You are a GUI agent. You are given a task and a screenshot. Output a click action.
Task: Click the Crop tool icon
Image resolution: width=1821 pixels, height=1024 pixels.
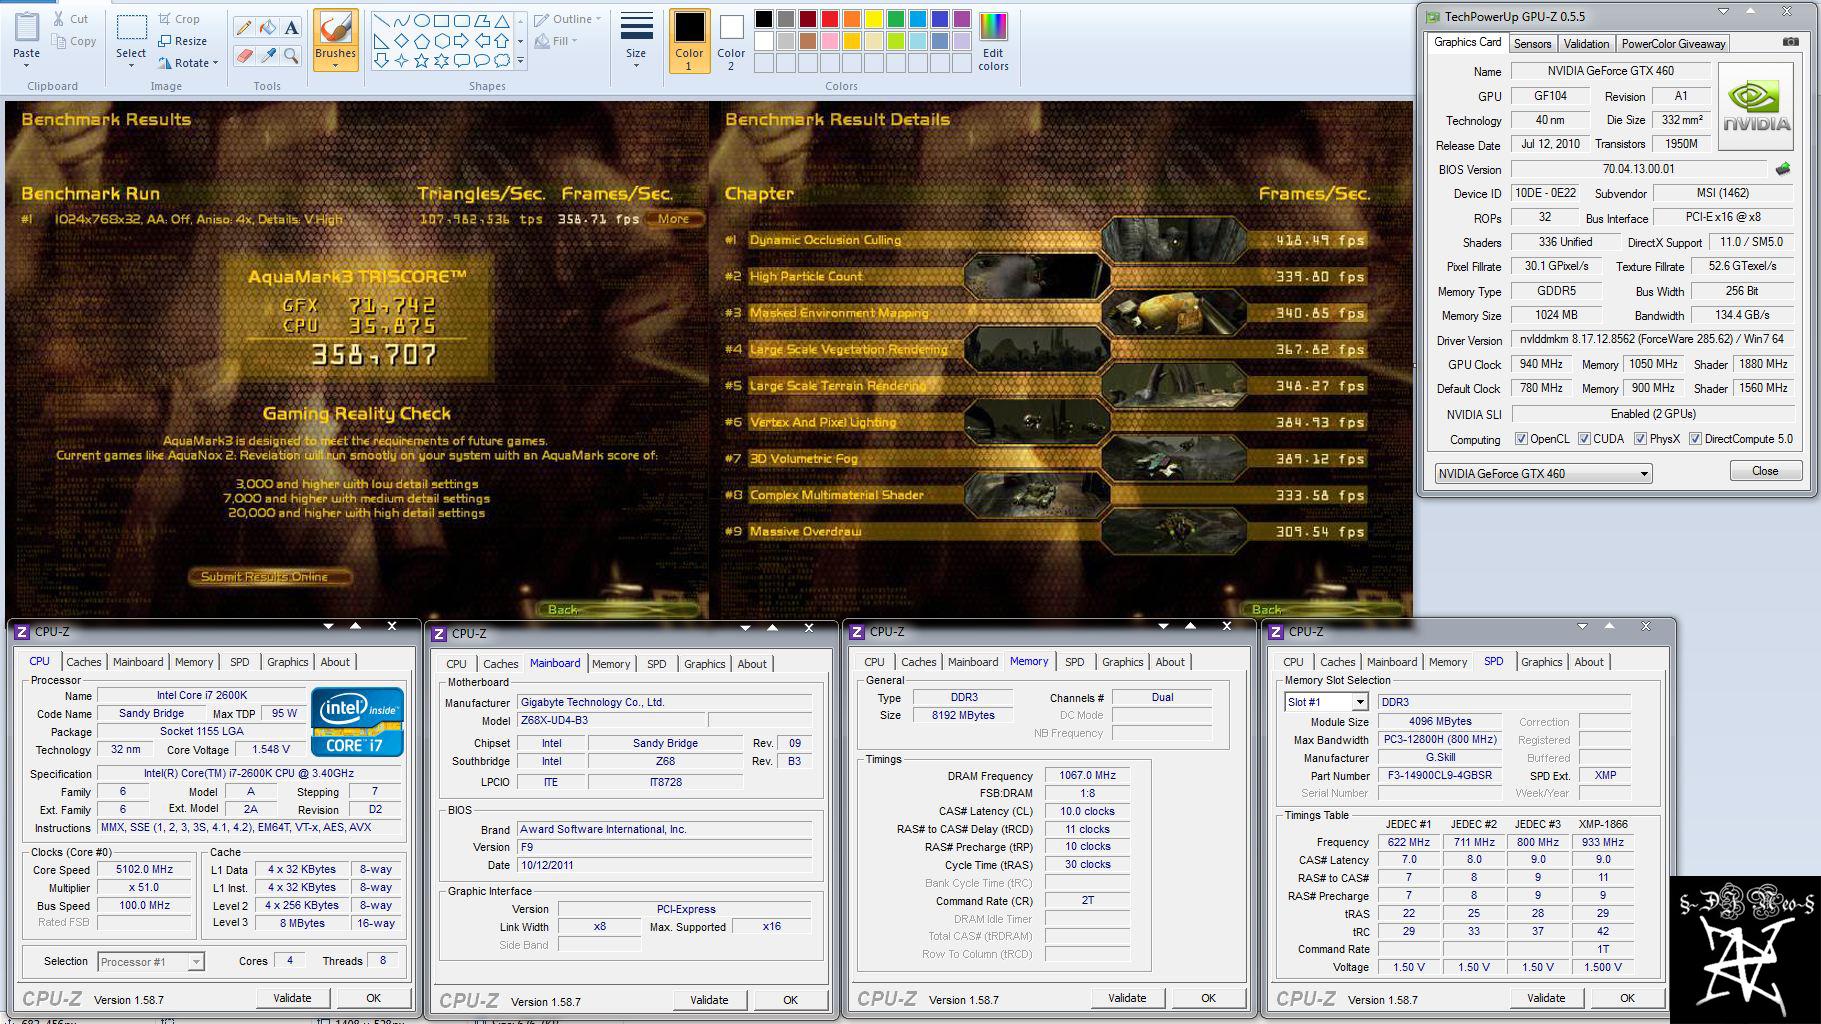pos(165,19)
